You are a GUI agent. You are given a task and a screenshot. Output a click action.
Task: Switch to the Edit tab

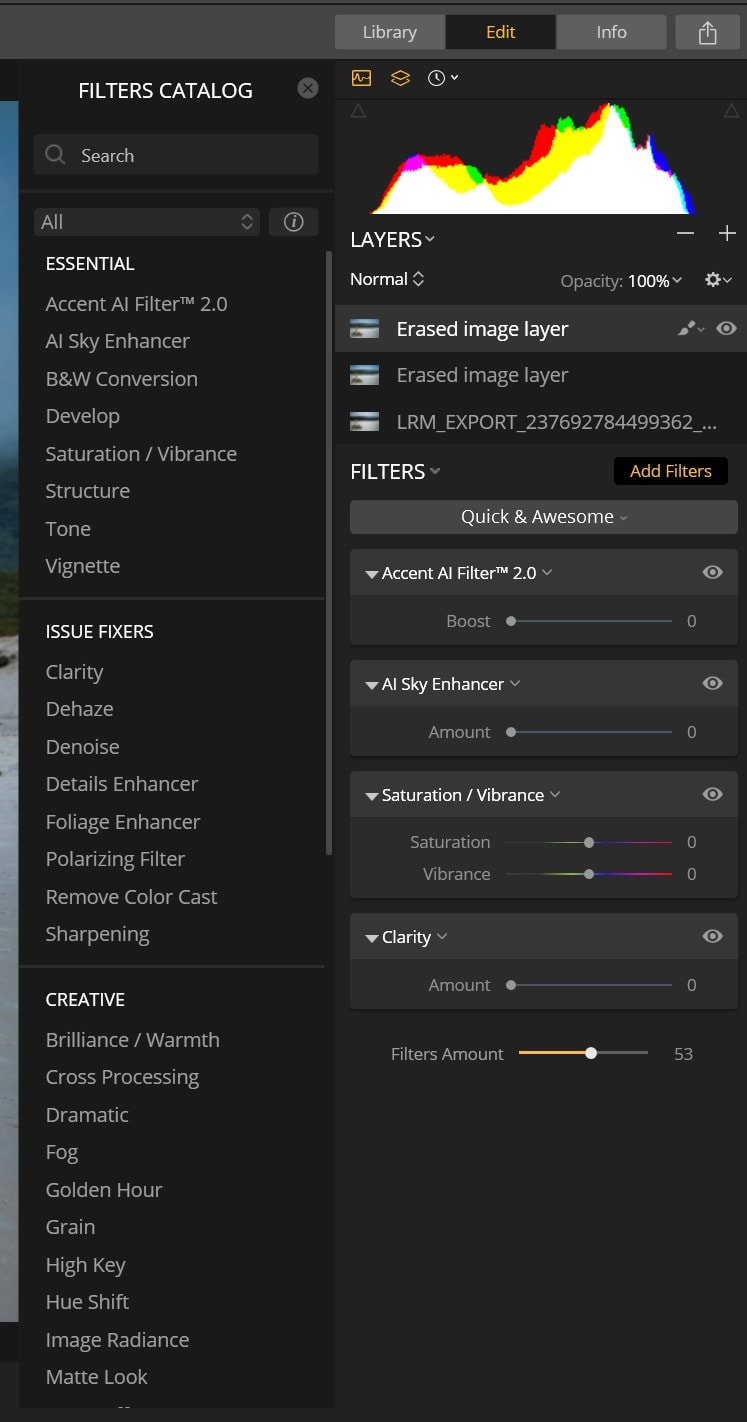(x=501, y=32)
